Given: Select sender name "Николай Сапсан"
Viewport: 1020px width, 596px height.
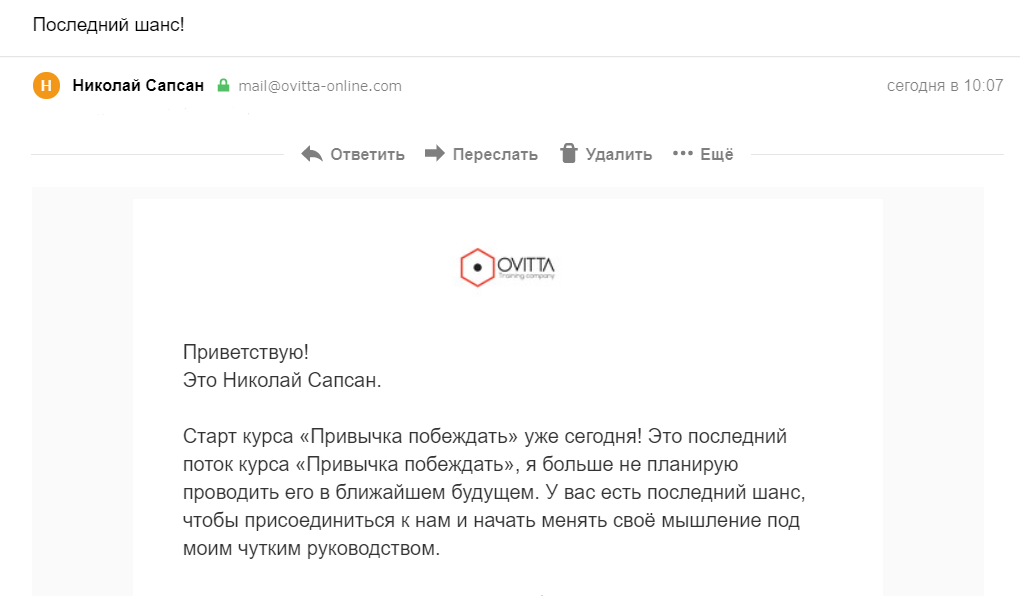Looking at the screenshot, I should (138, 86).
